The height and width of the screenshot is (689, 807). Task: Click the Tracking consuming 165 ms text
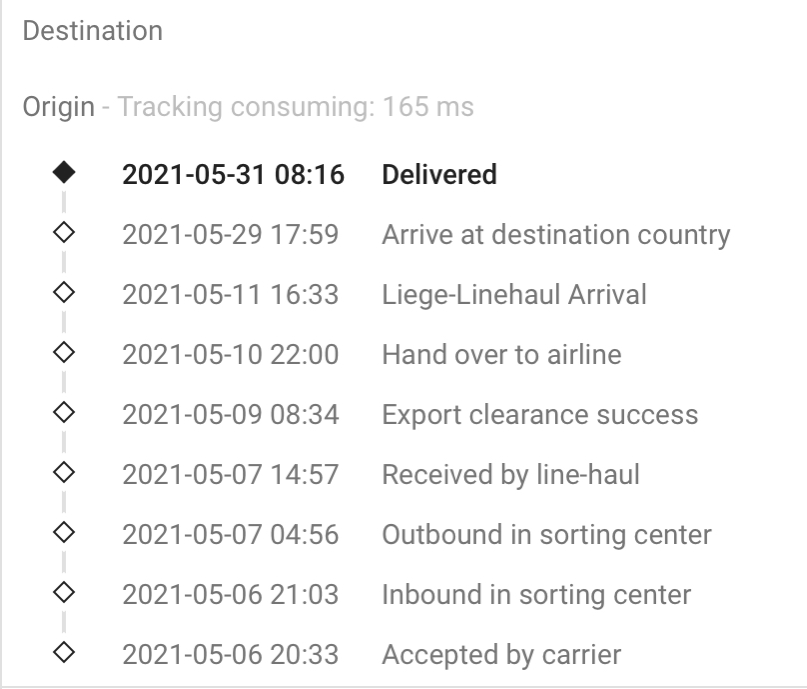296,106
